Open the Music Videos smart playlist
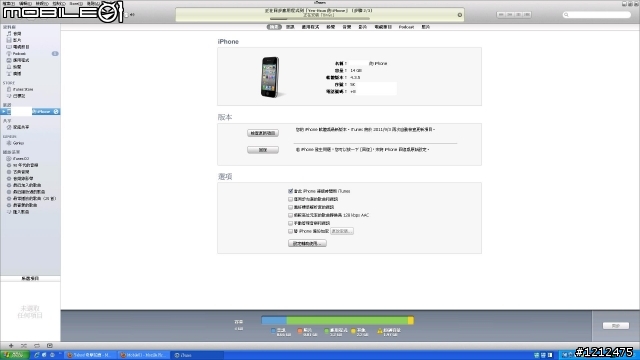Viewport: 640px width, 360px height. click(x=22, y=178)
